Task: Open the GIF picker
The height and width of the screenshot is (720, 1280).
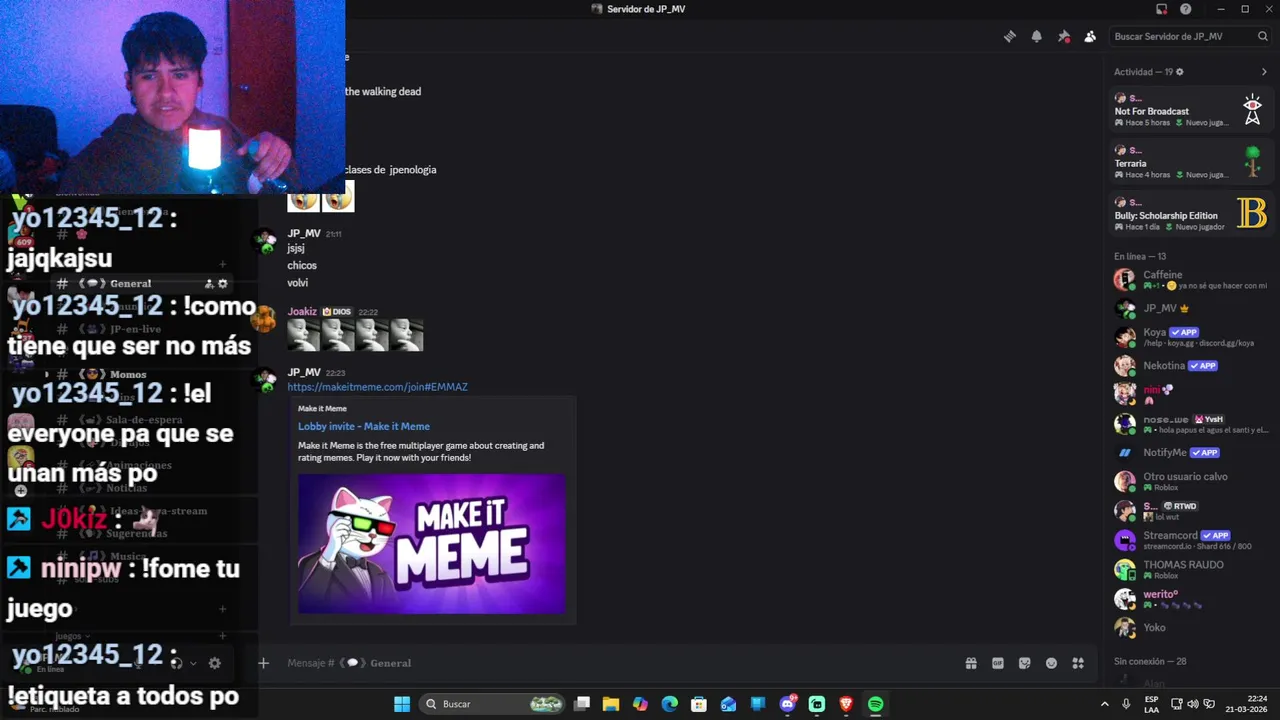Action: coord(998,663)
